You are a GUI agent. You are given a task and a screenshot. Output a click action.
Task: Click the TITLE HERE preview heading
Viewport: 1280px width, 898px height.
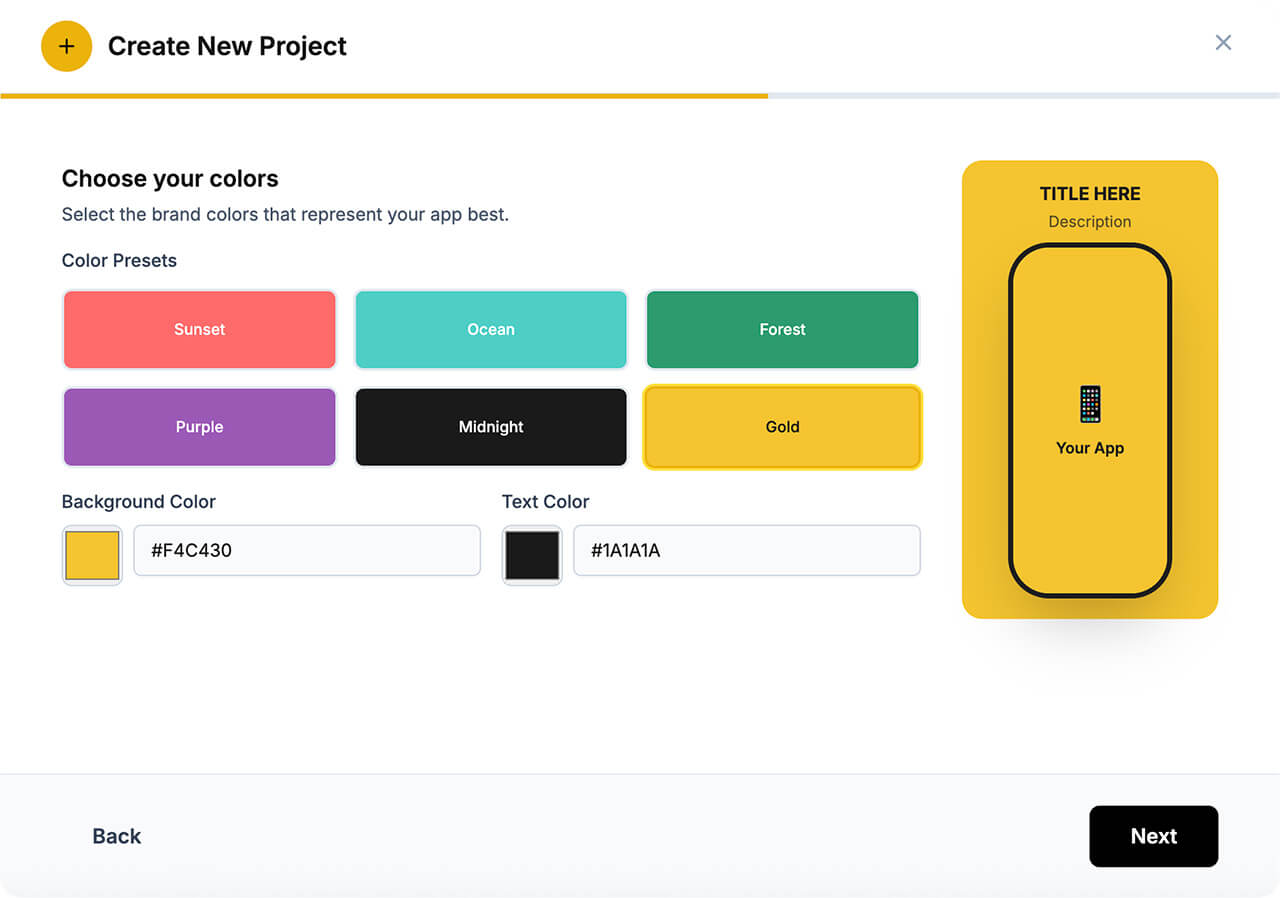tap(1089, 194)
